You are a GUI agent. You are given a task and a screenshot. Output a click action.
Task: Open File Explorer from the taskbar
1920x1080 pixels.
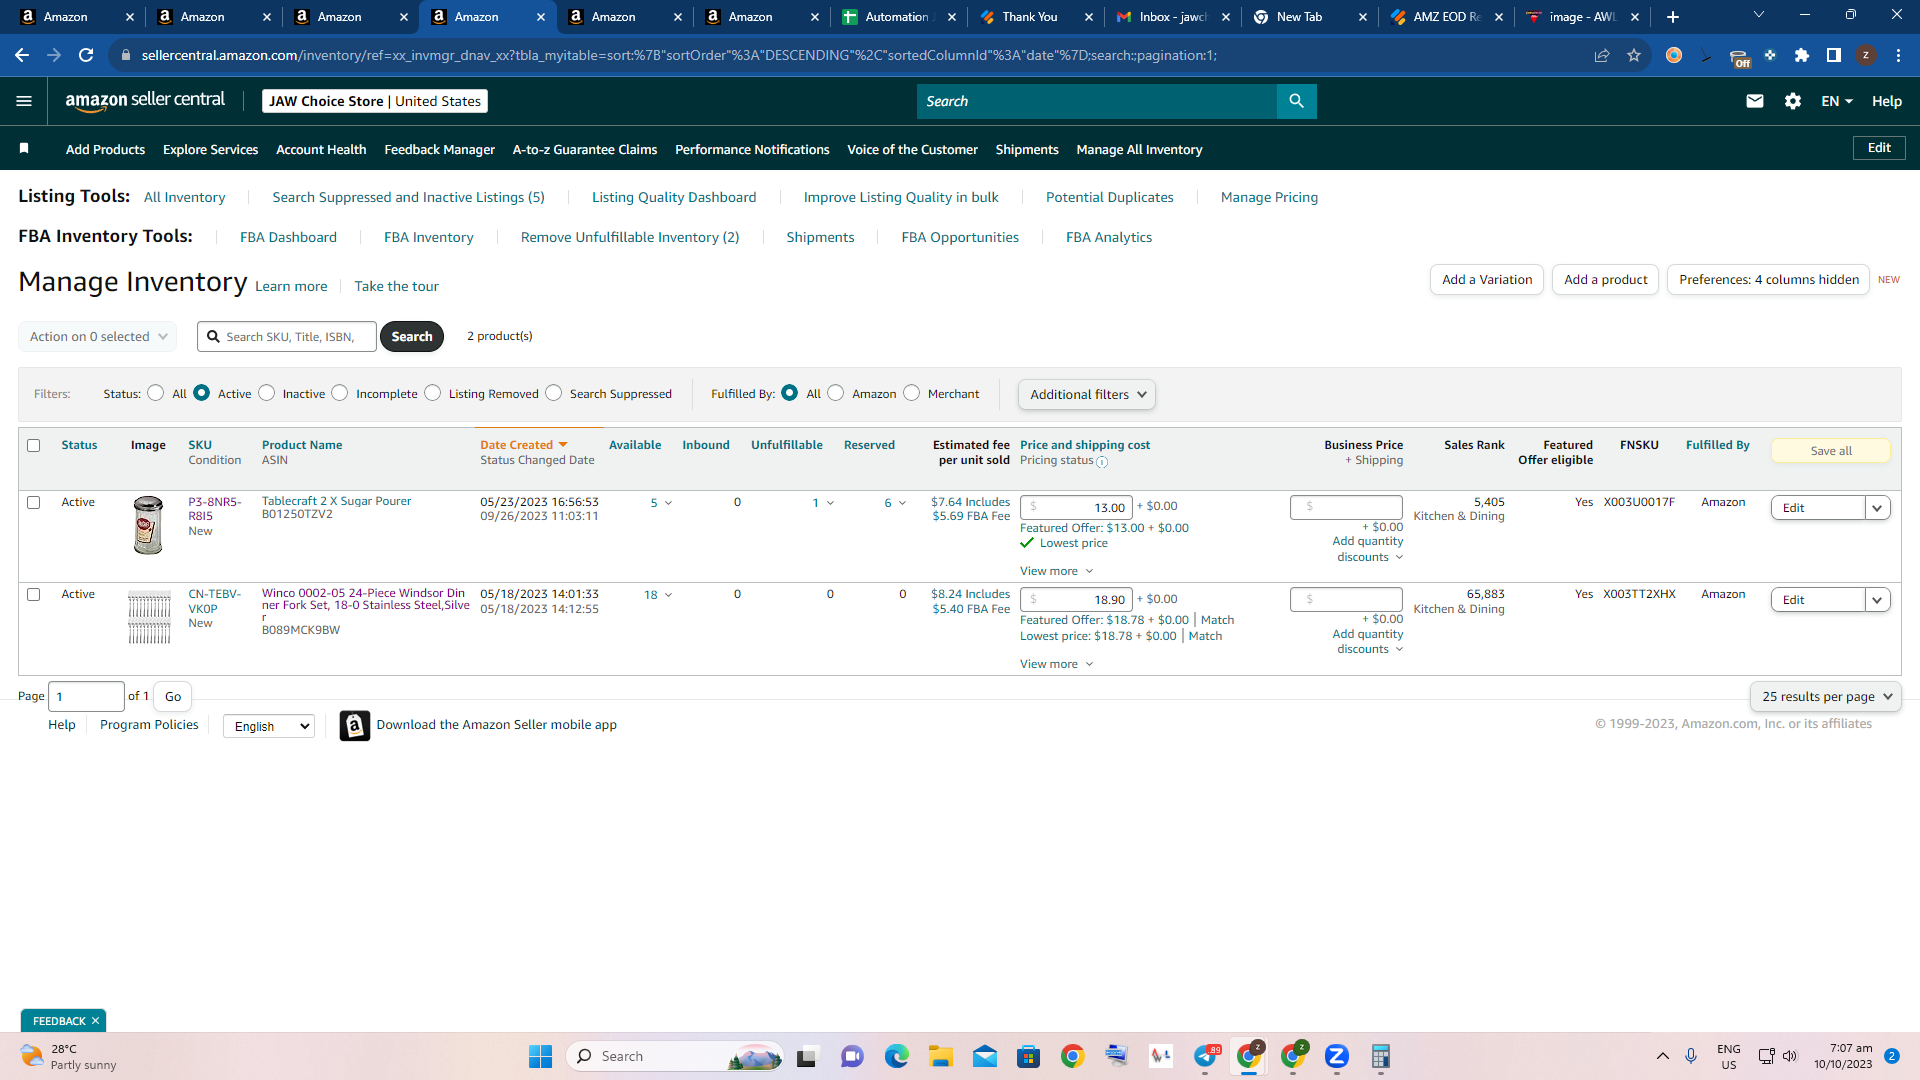(941, 1056)
